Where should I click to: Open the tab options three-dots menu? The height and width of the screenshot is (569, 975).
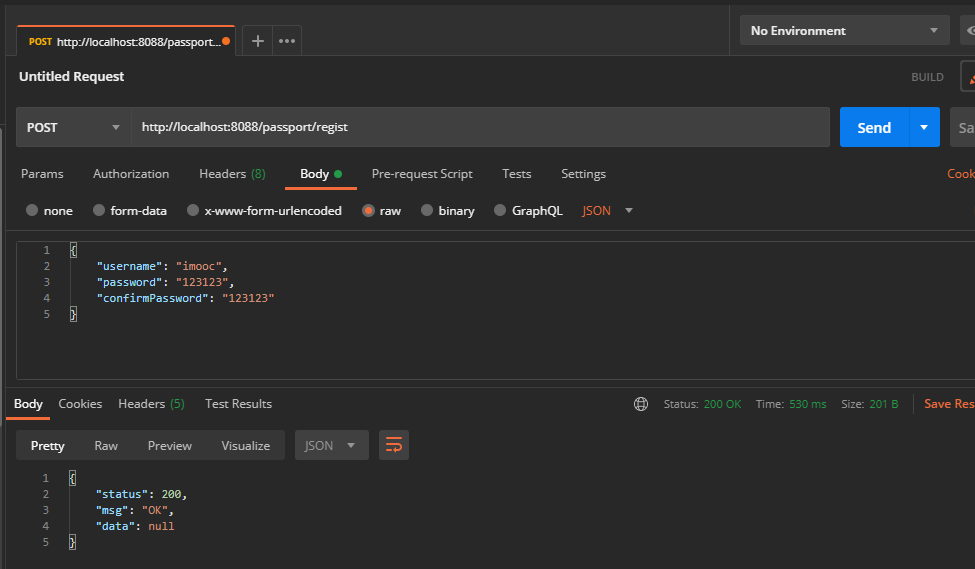coord(287,41)
